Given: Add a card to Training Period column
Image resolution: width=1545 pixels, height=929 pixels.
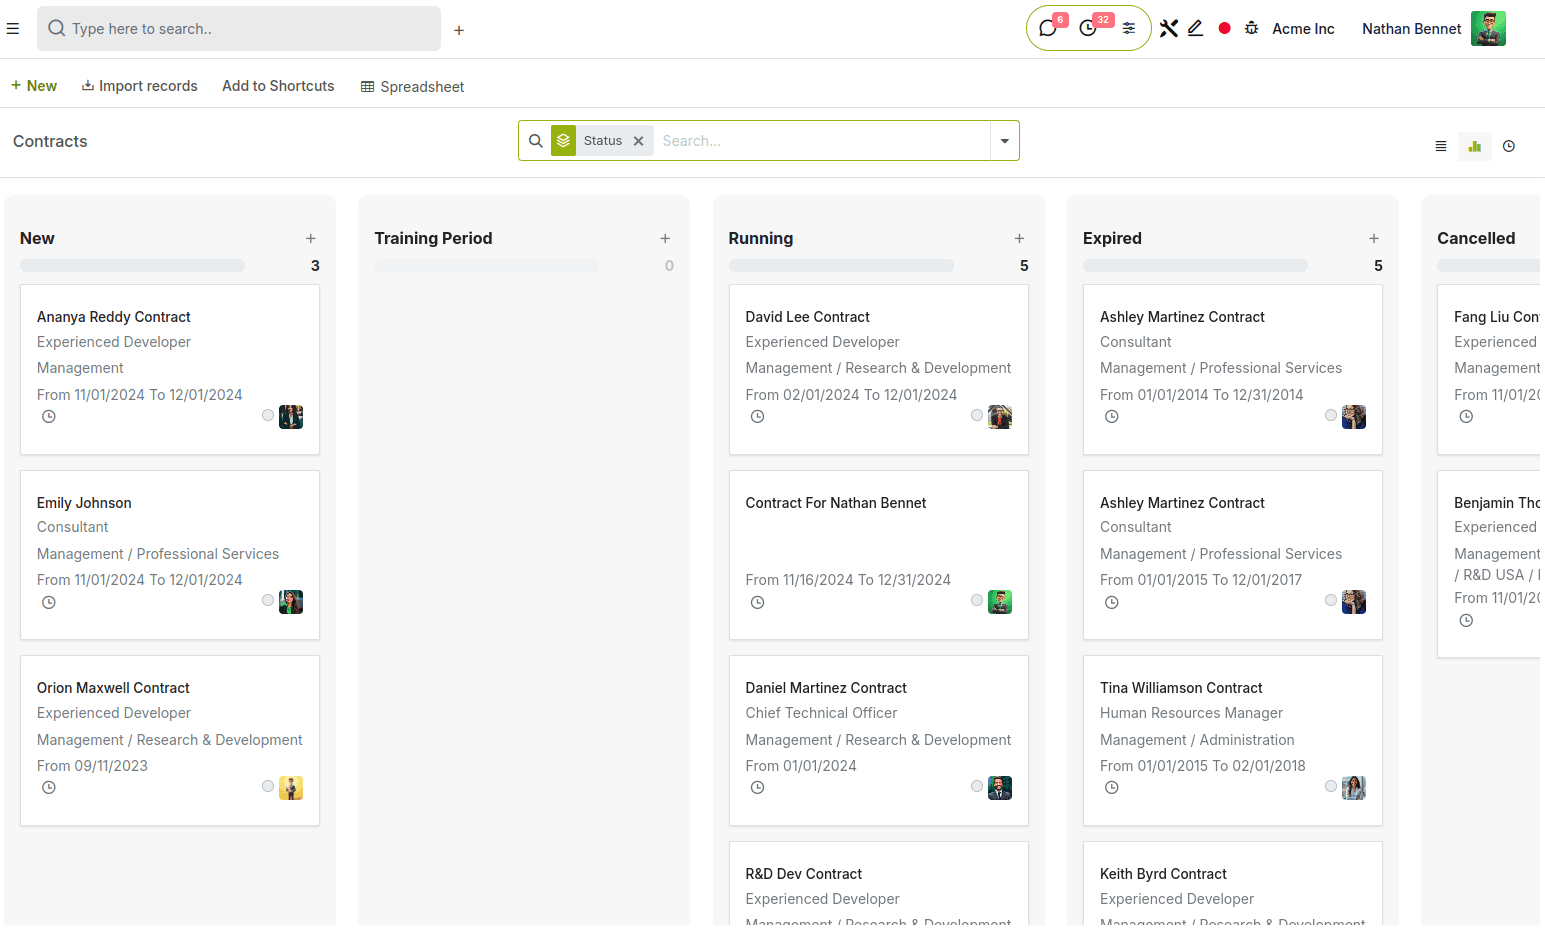Looking at the screenshot, I should click(x=665, y=238).
